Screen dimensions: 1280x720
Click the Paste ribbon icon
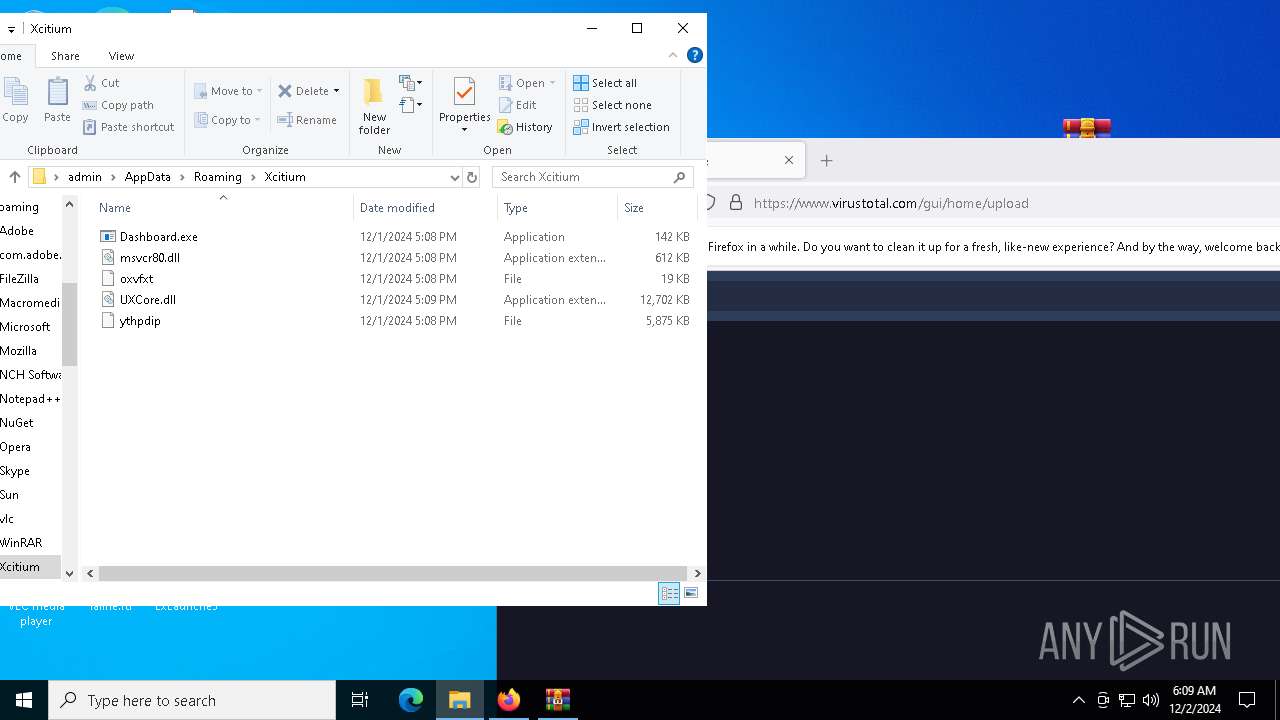(57, 100)
